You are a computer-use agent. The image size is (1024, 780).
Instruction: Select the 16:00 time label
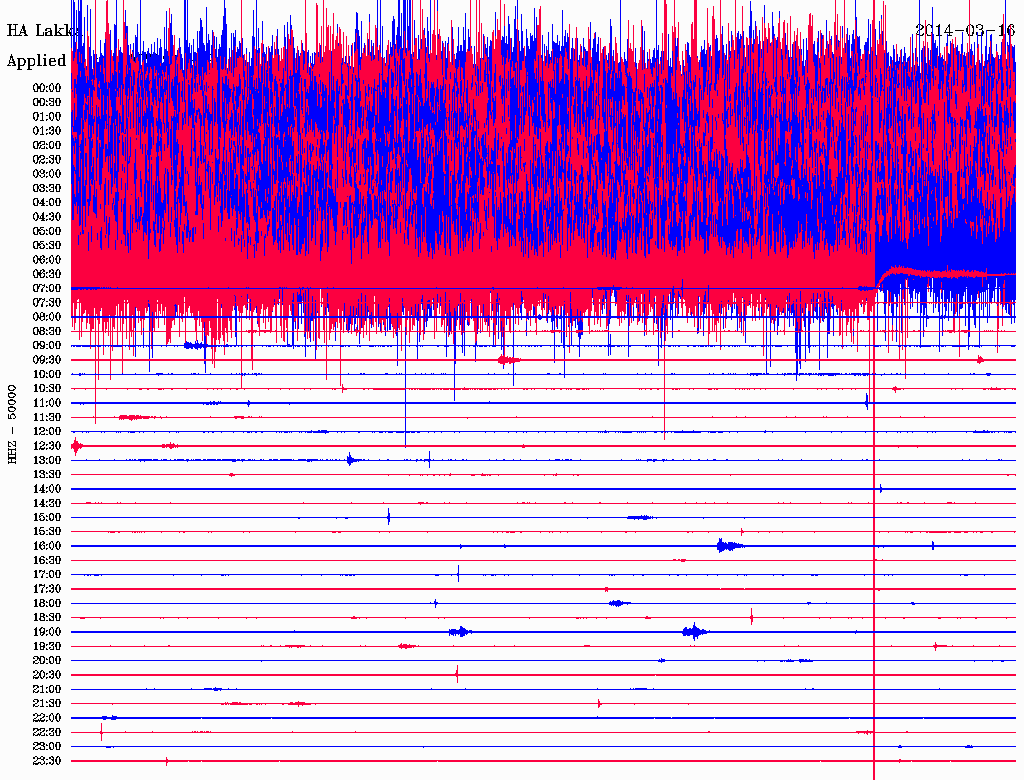coord(47,546)
